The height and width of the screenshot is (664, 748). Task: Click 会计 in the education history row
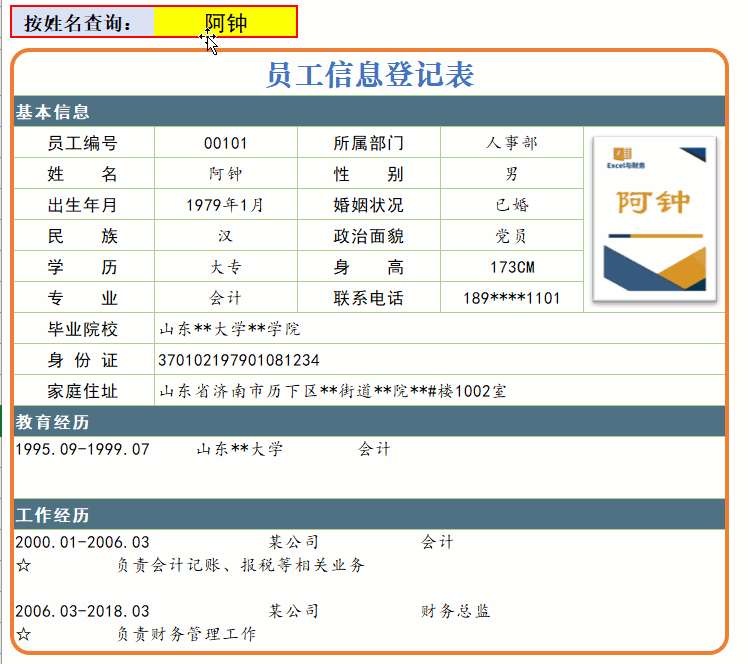point(374,449)
